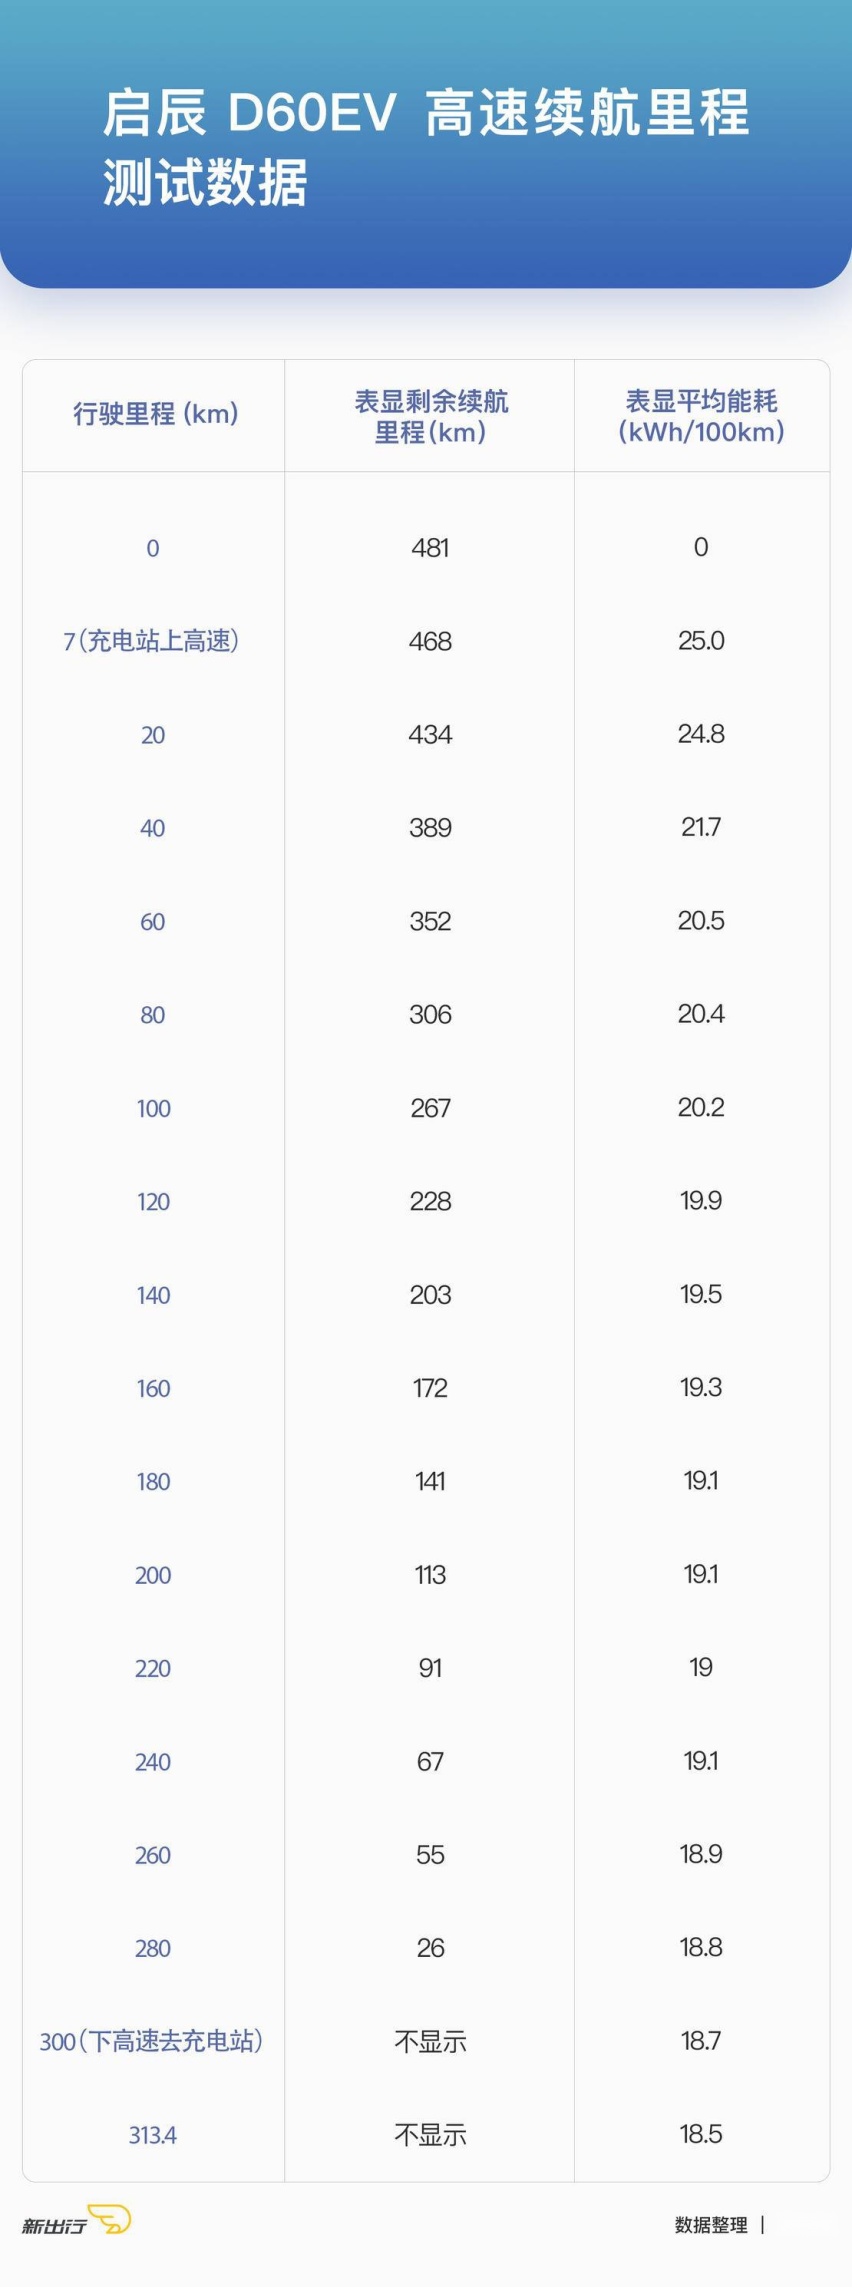Select the 280 mileage row label
Viewport: 852px width, 2287px height.
click(x=152, y=1947)
